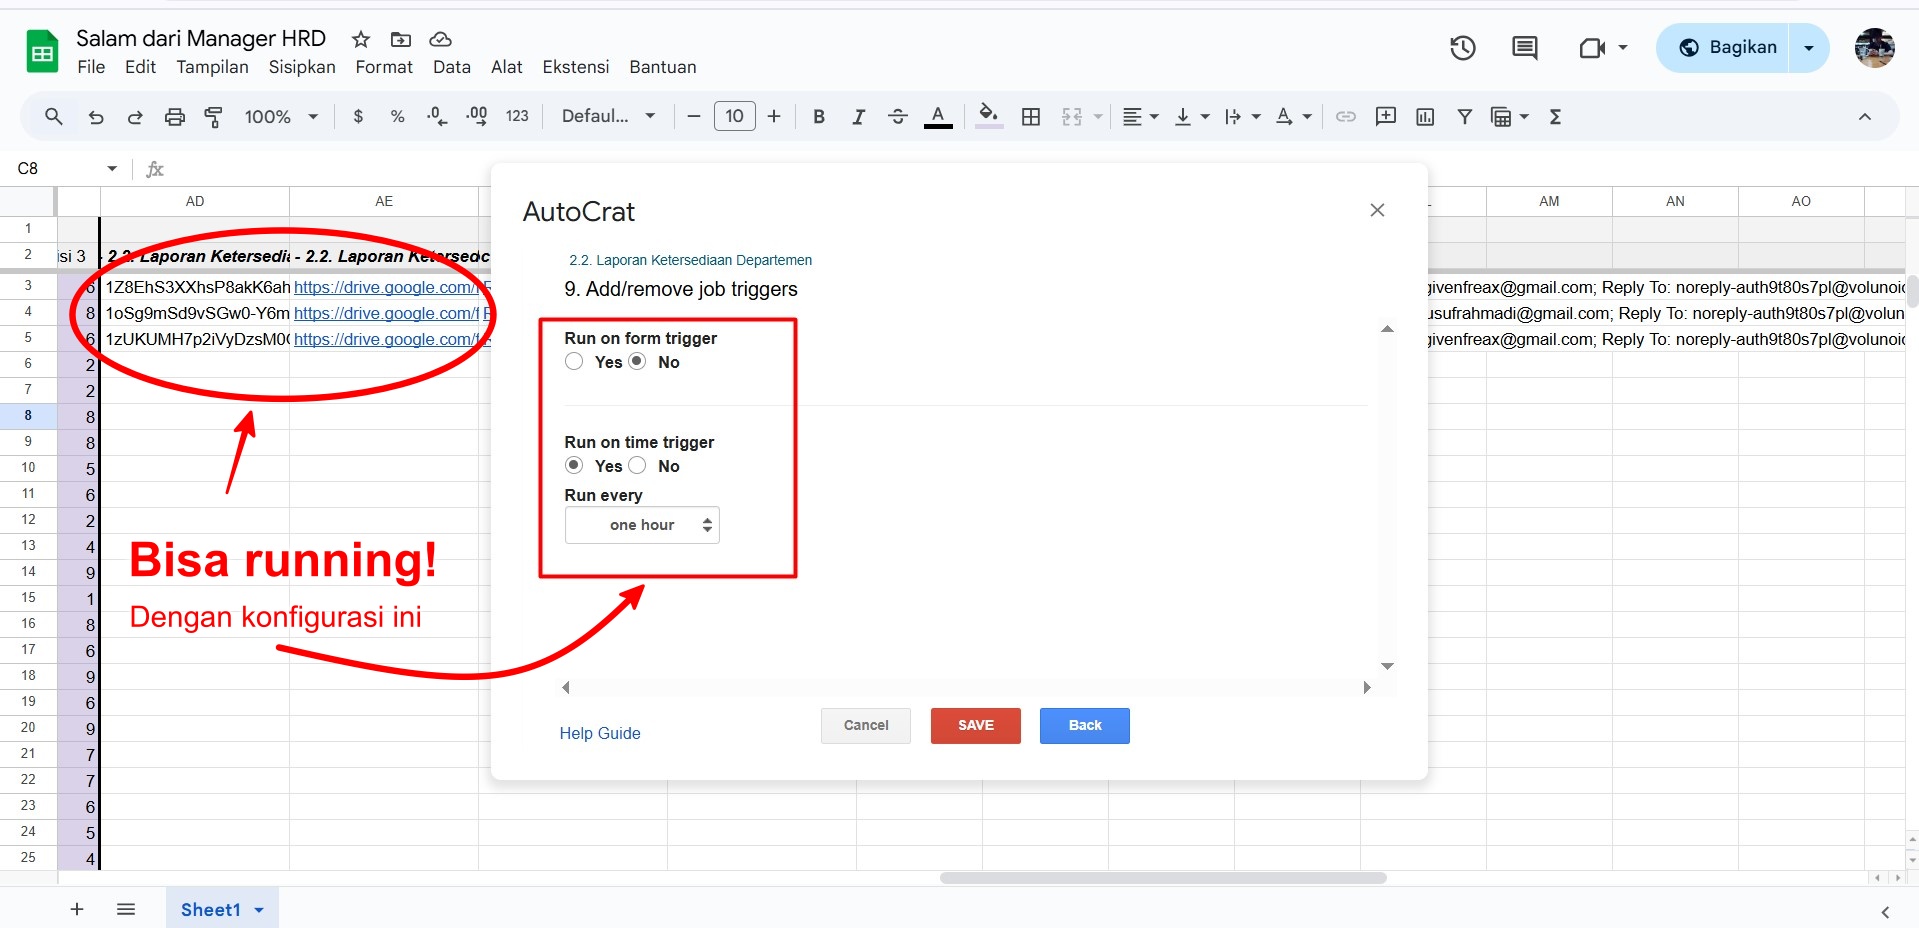Viewport: 1919px width, 928px height.
Task: Click the horizontal sheet scrollbar
Action: [x=1163, y=878]
